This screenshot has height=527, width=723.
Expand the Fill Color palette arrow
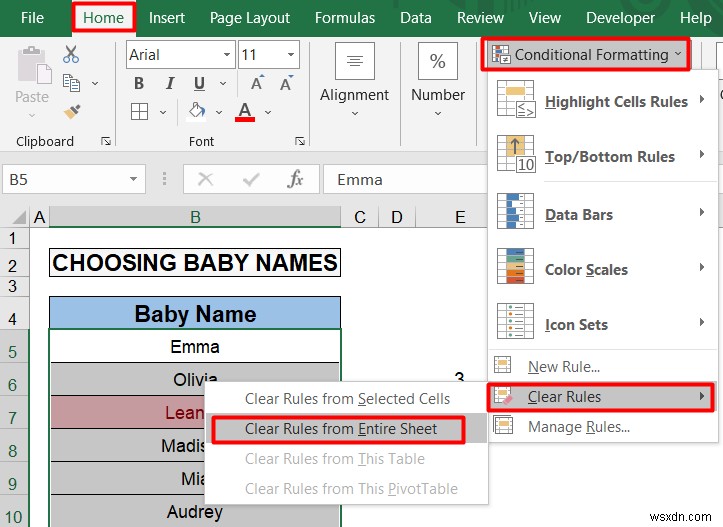tap(219, 112)
